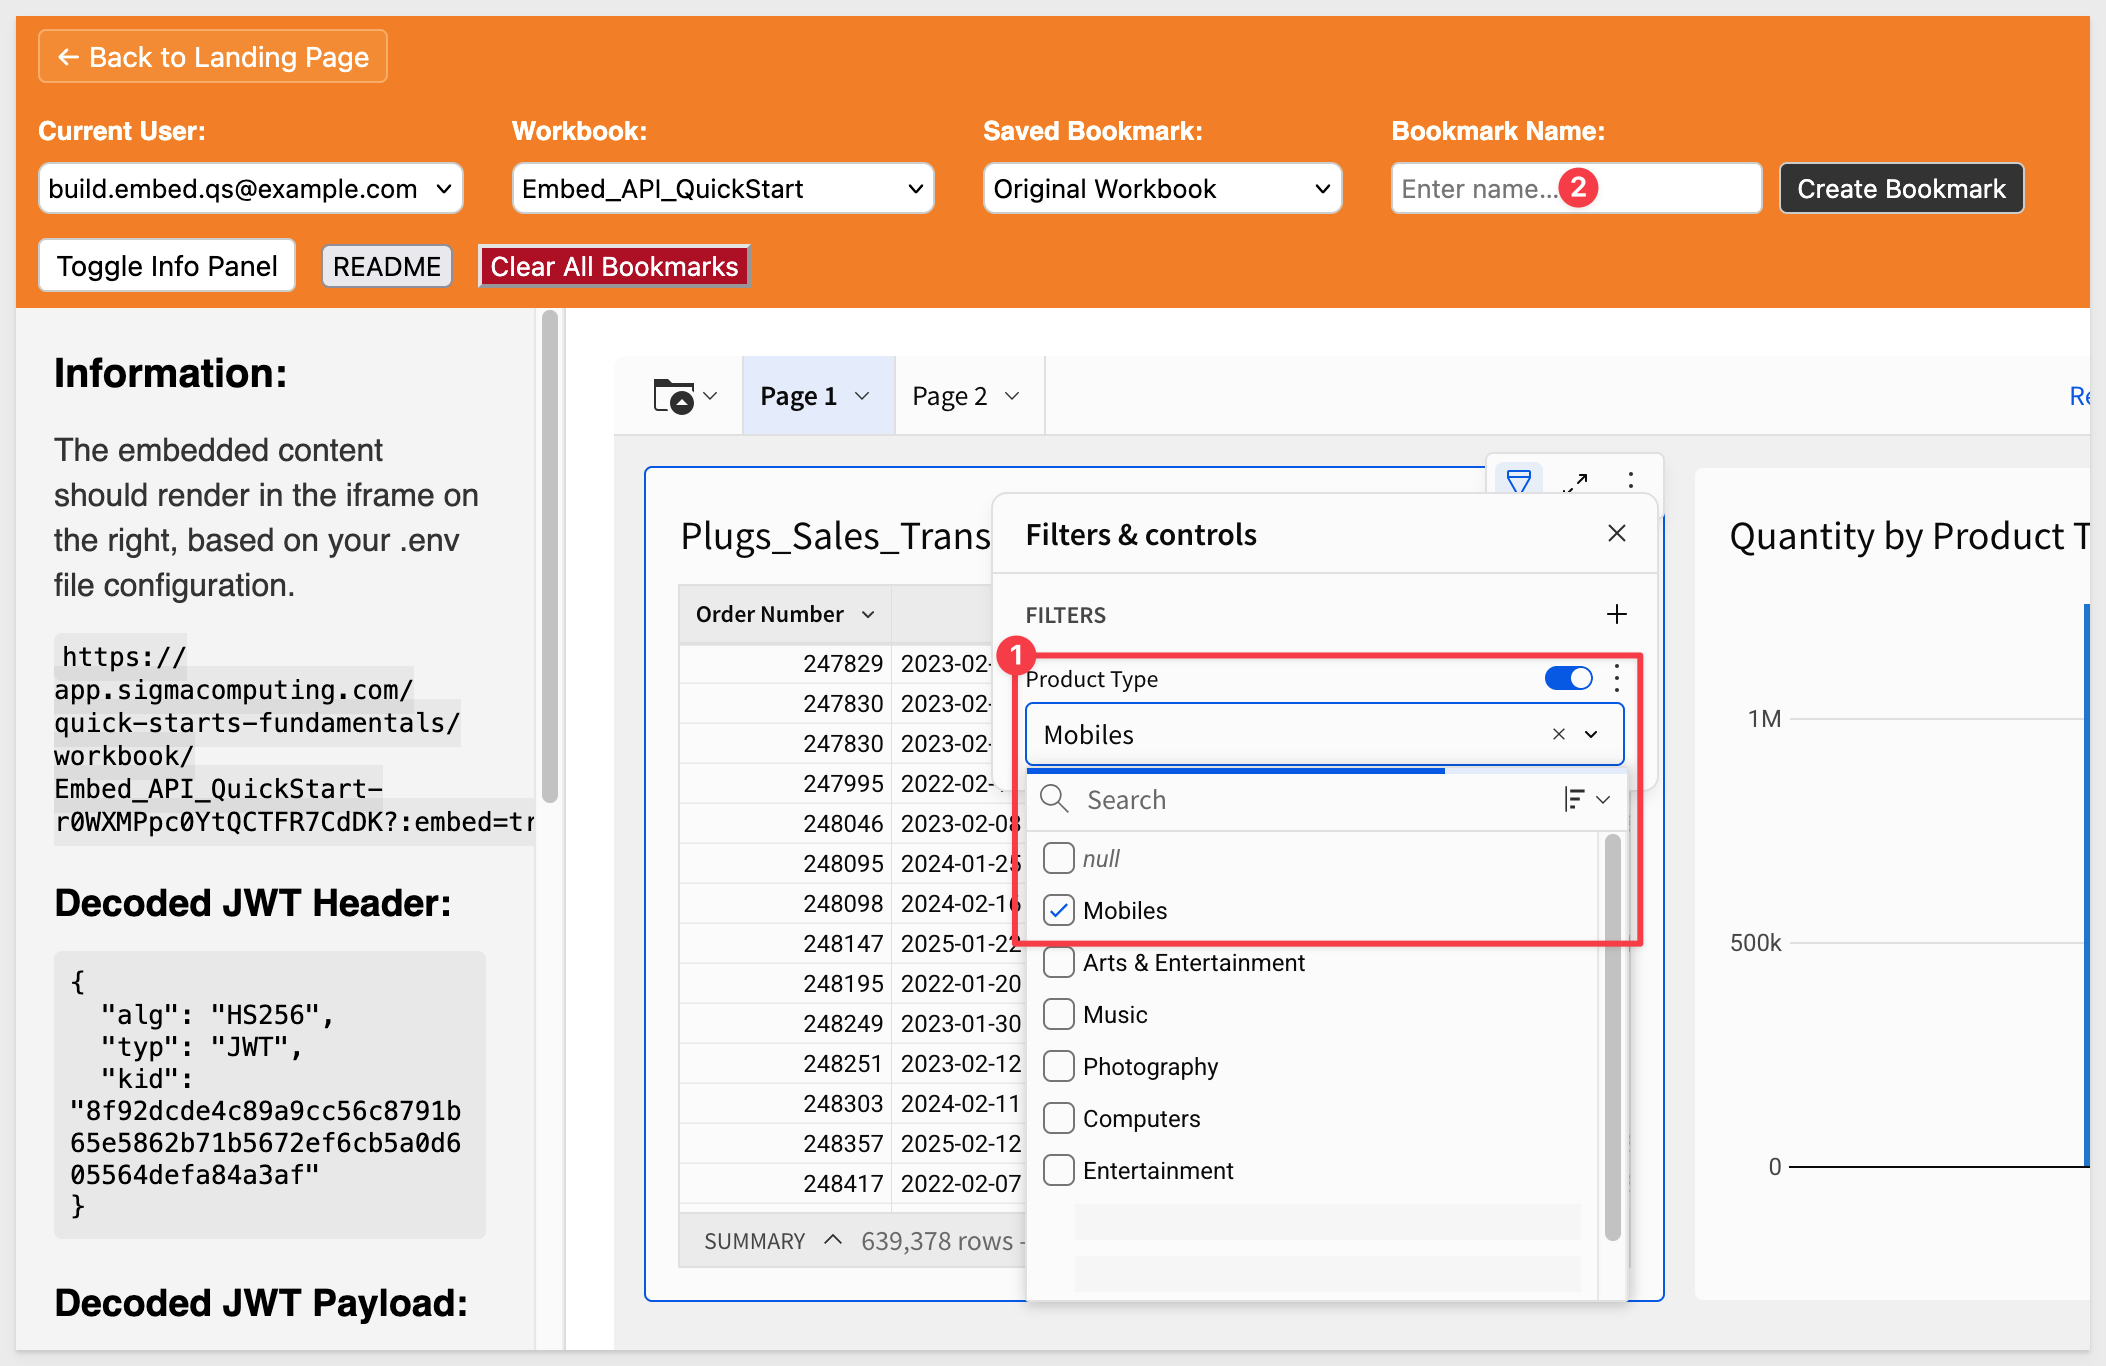This screenshot has width=2106, height=1366.
Task: Uncheck the Mobiles checkbox
Action: [x=1058, y=910]
